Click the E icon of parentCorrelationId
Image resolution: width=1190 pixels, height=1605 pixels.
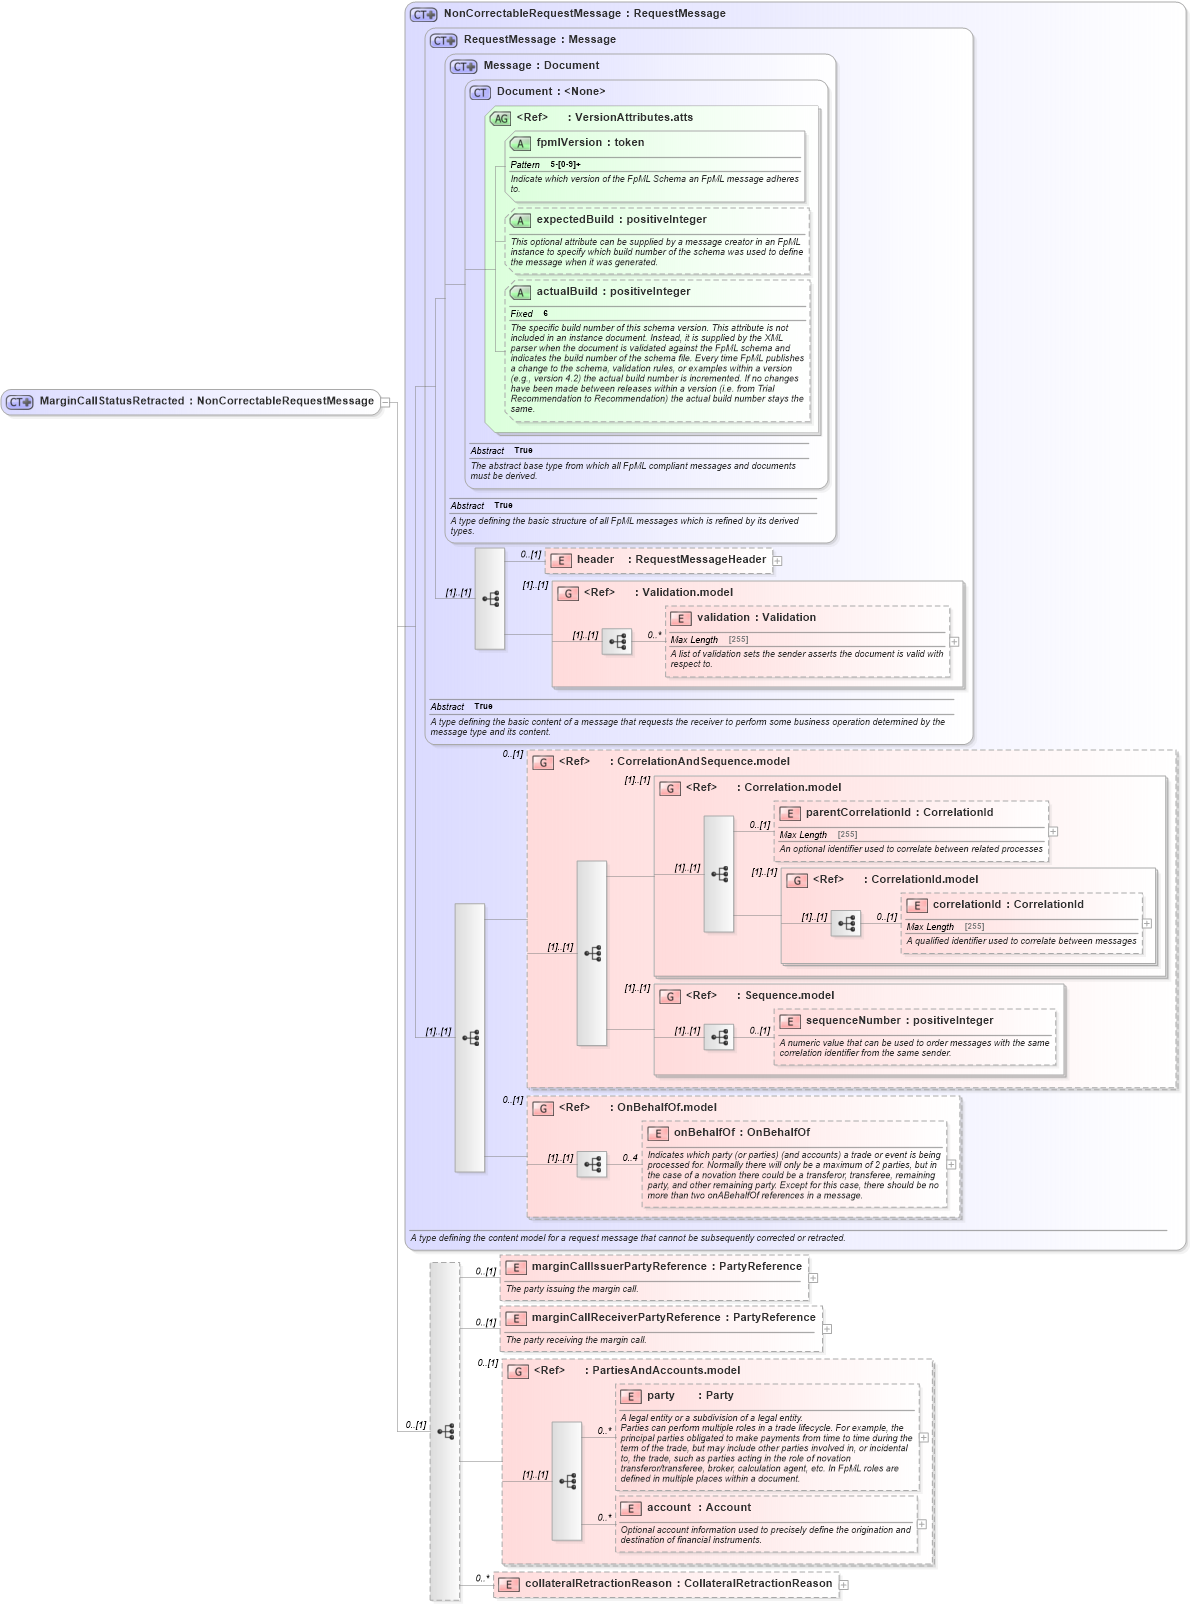point(790,814)
